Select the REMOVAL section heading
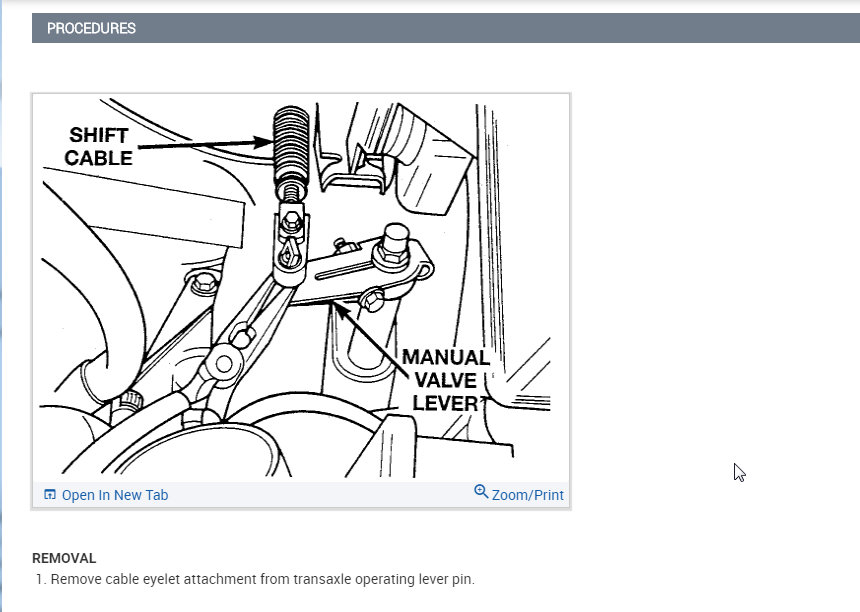 click(x=64, y=558)
